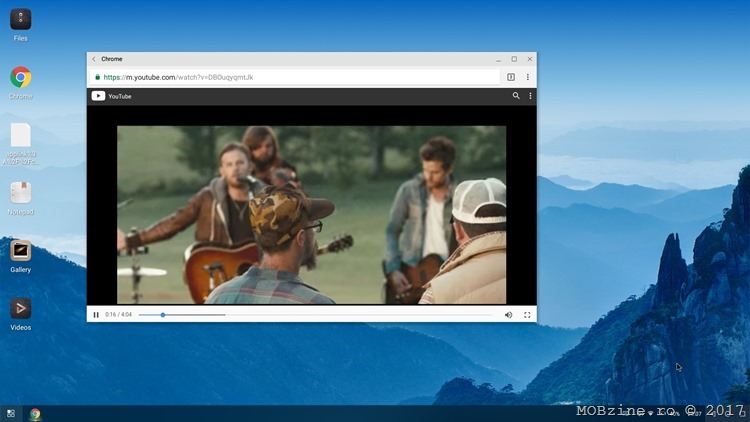This screenshot has width=750, height=422.
Task: Launch Chrome from the desktop shortcut
Action: pyautogui.click(x=21, y=78)
